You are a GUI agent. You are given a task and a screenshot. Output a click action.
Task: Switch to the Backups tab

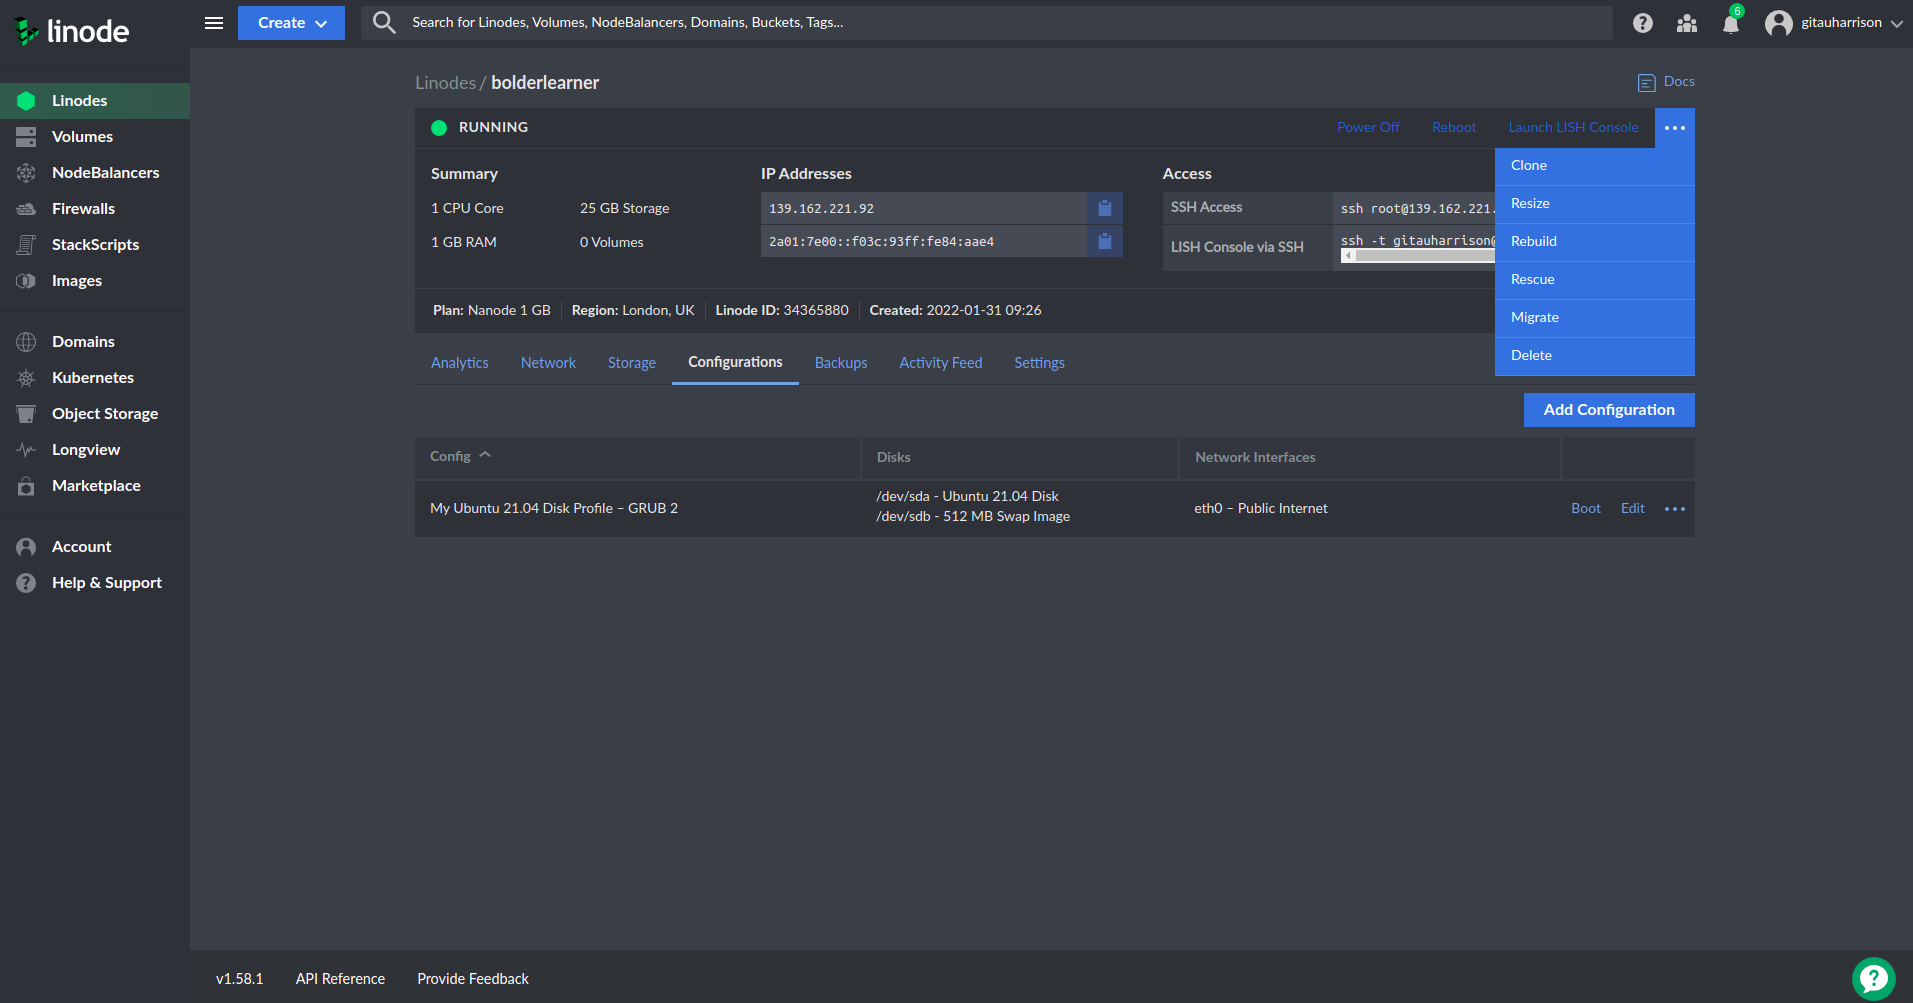point(841,363)
